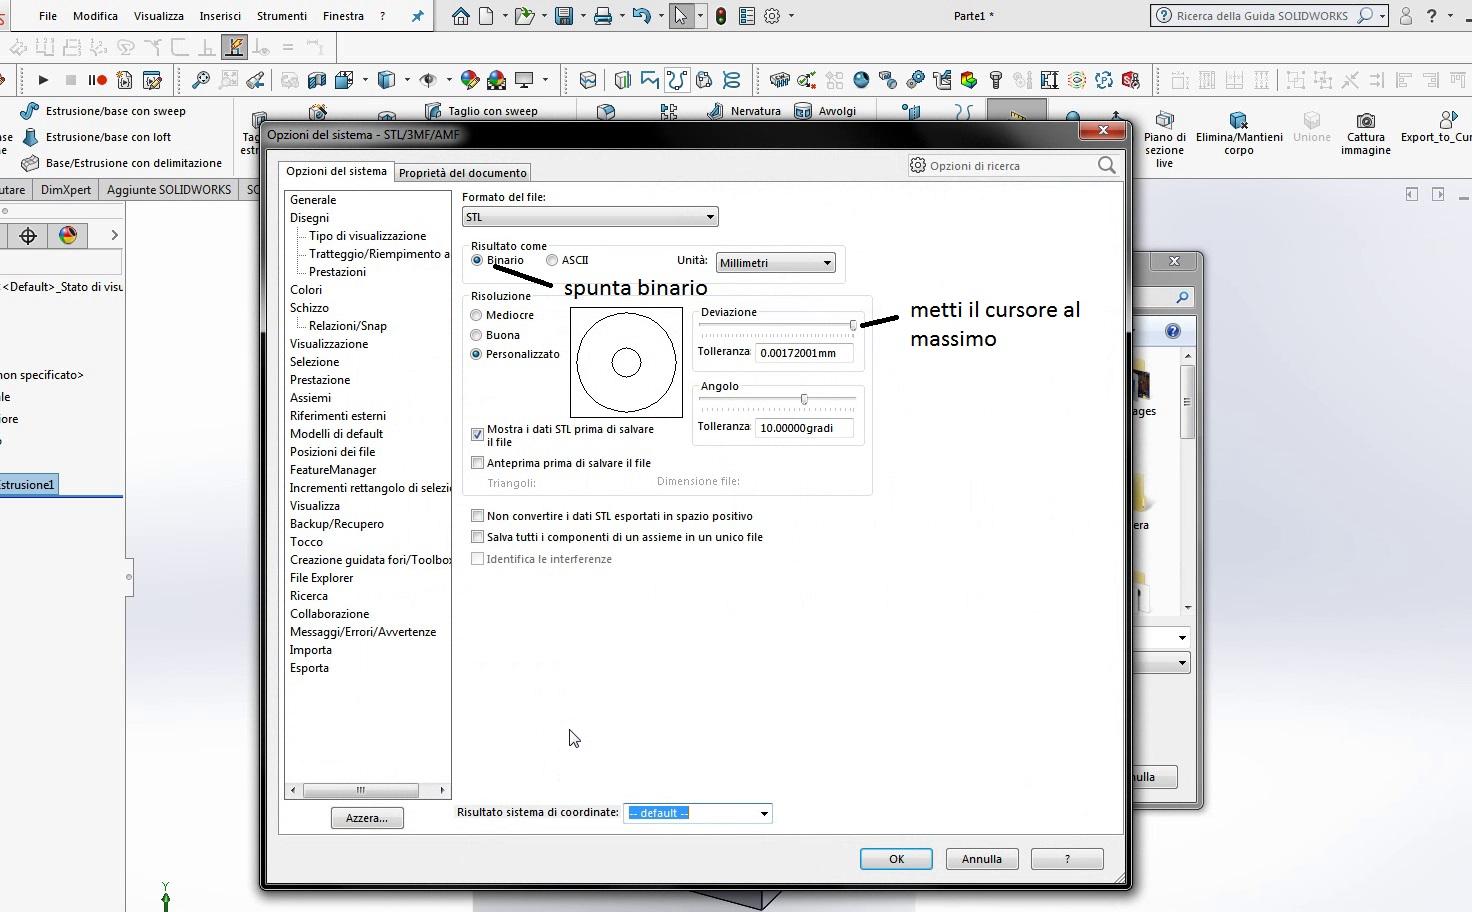The image size is (1472, 912).
Task: Click the Undo arrow icon
Action: pos(642,16)
